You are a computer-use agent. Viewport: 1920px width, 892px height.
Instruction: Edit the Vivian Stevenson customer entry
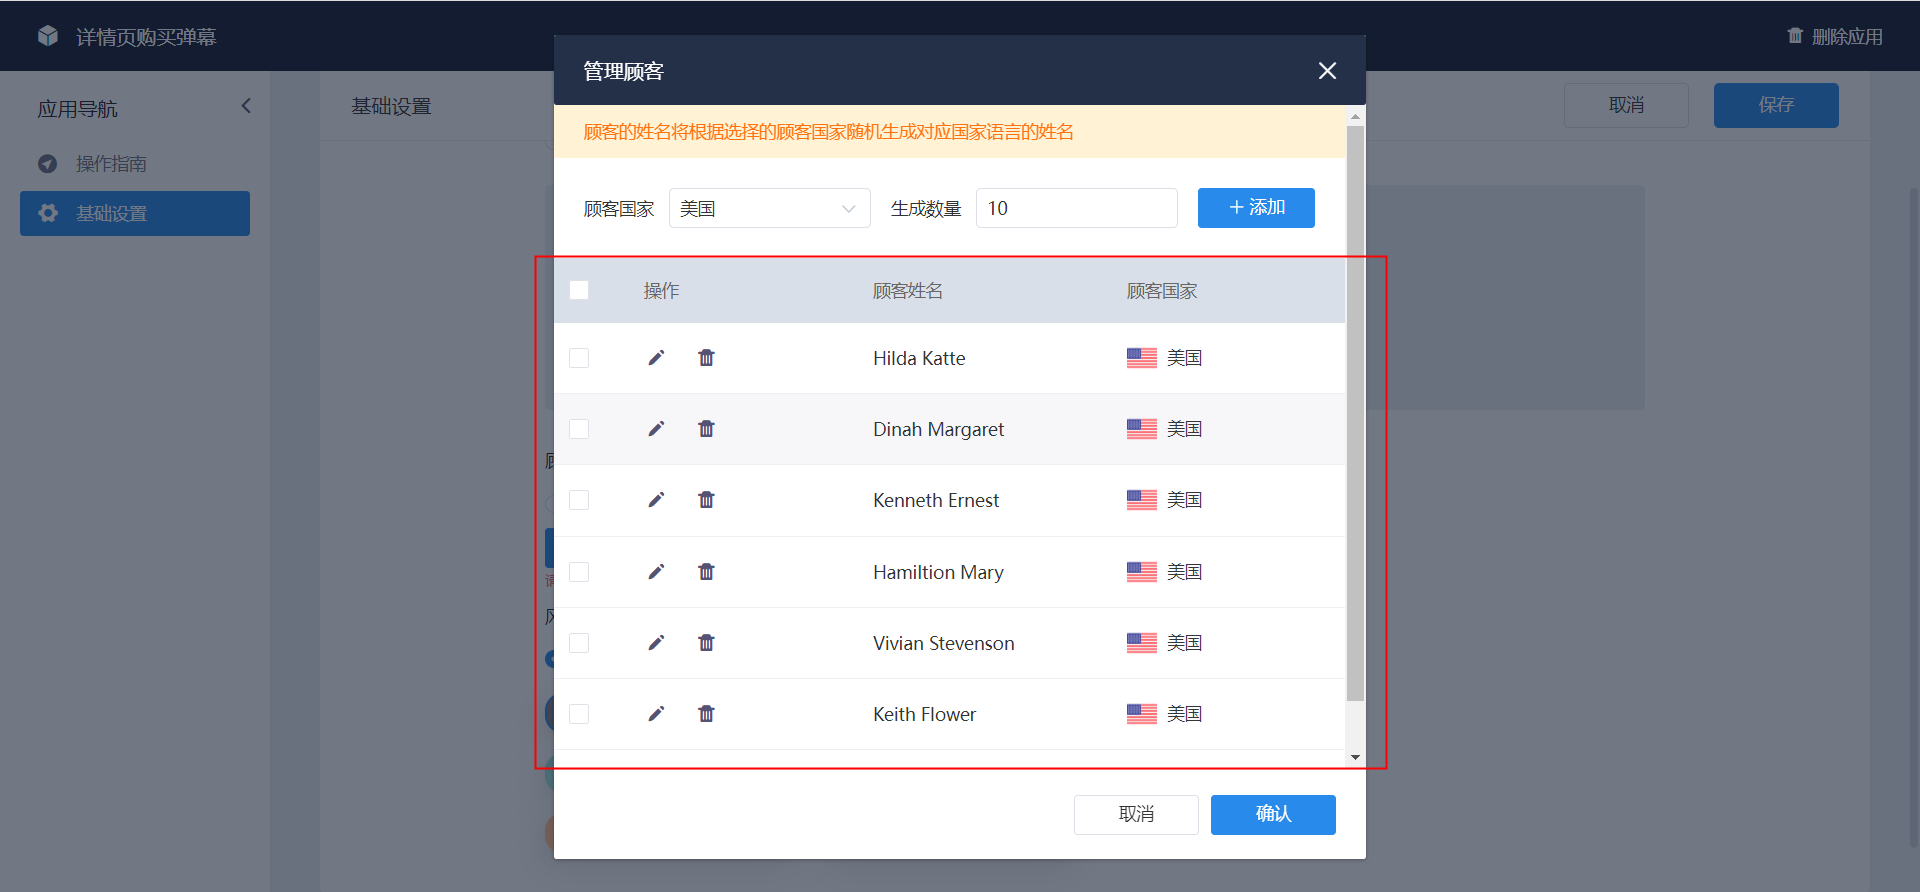coord(656,643)
